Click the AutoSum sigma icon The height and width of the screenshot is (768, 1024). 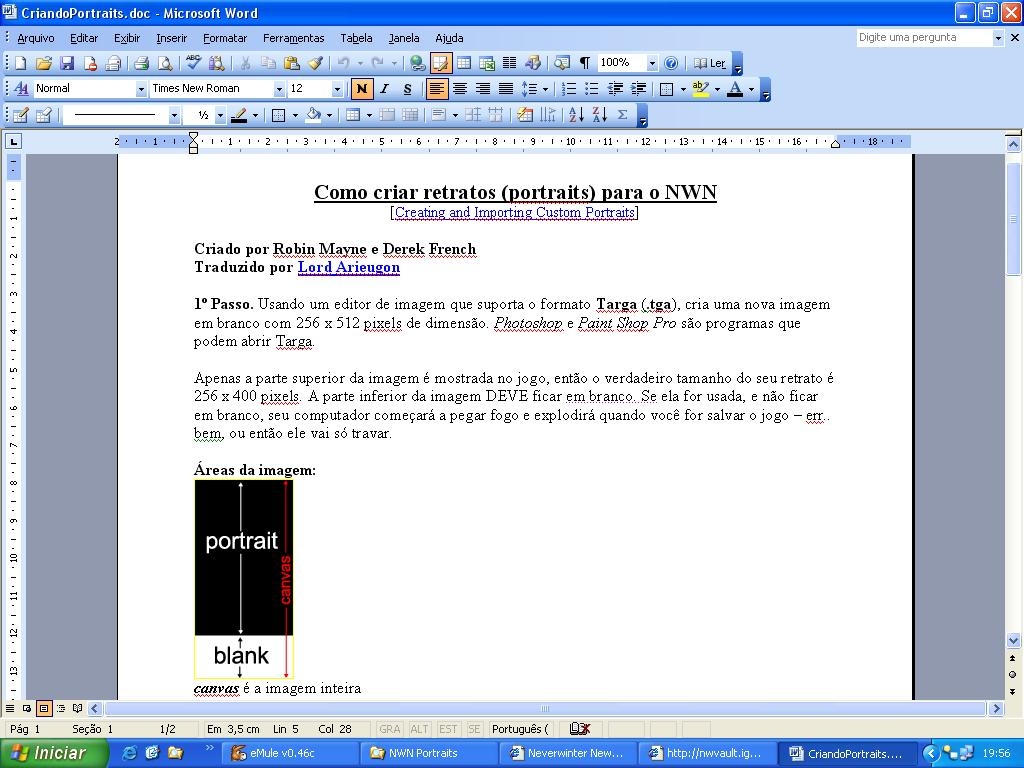(x=622, y=115)
